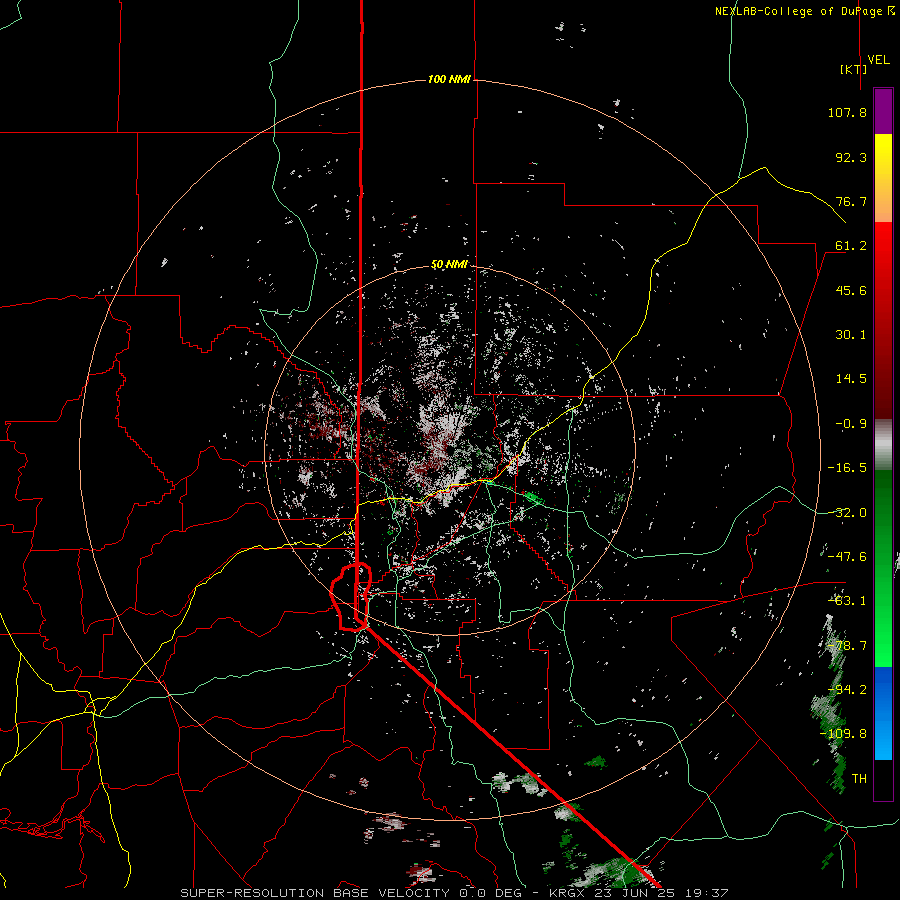Screen dimensions: 900x900
Task: Click the thick red outlined polygon on the map
Action: coord(351,597)
